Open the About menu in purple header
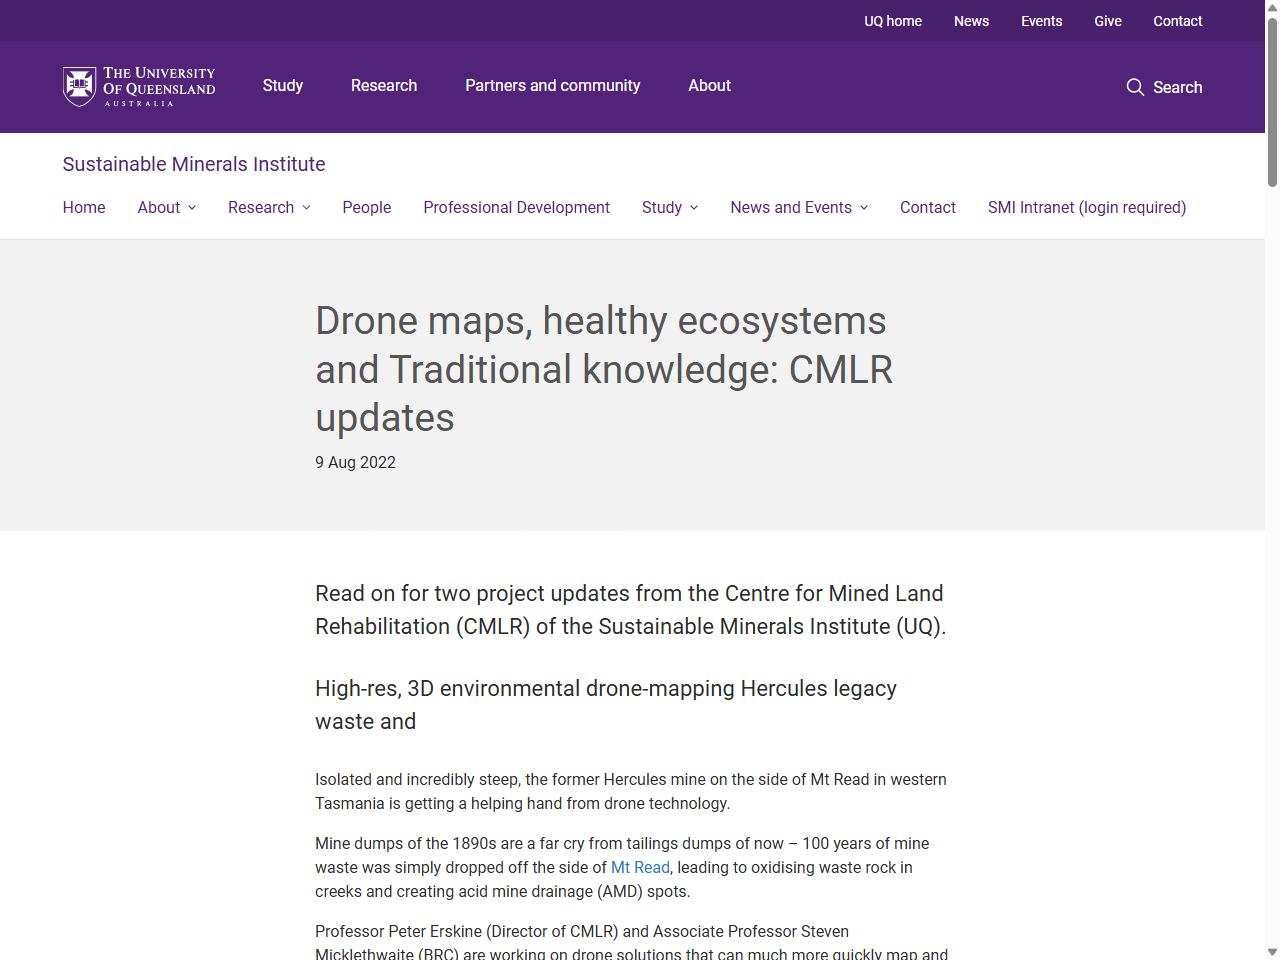 point(709,86)
